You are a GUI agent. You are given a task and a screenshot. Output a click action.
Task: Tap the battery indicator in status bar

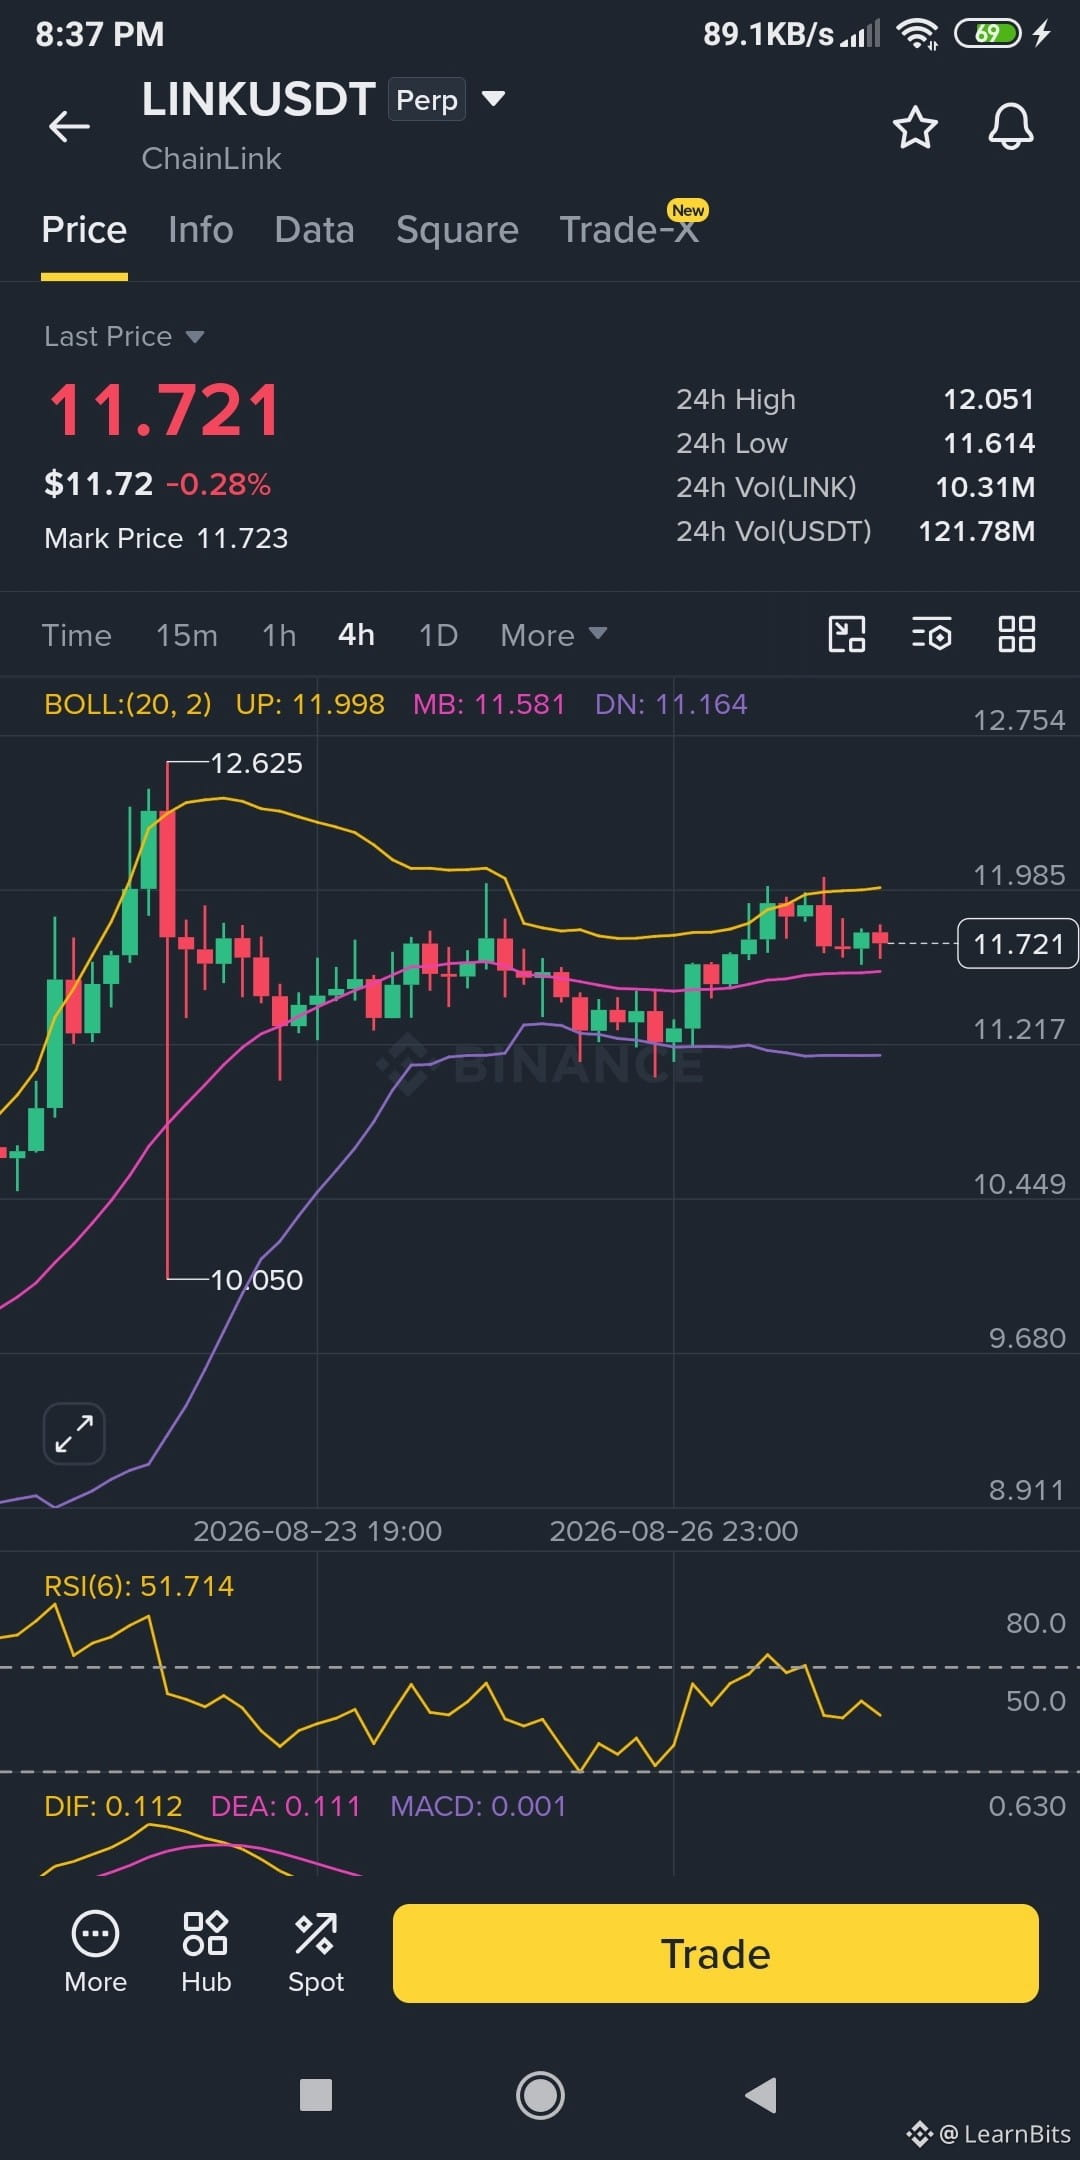pos(987,33)
